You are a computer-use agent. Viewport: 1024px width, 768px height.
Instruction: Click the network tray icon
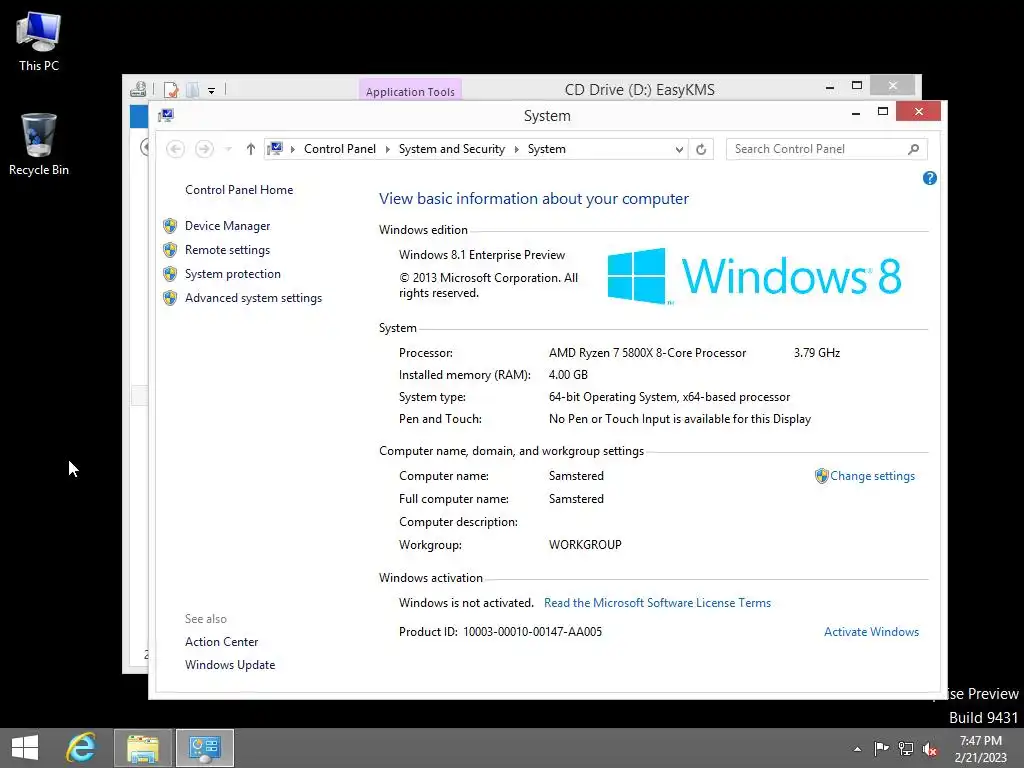pos(906,748)
